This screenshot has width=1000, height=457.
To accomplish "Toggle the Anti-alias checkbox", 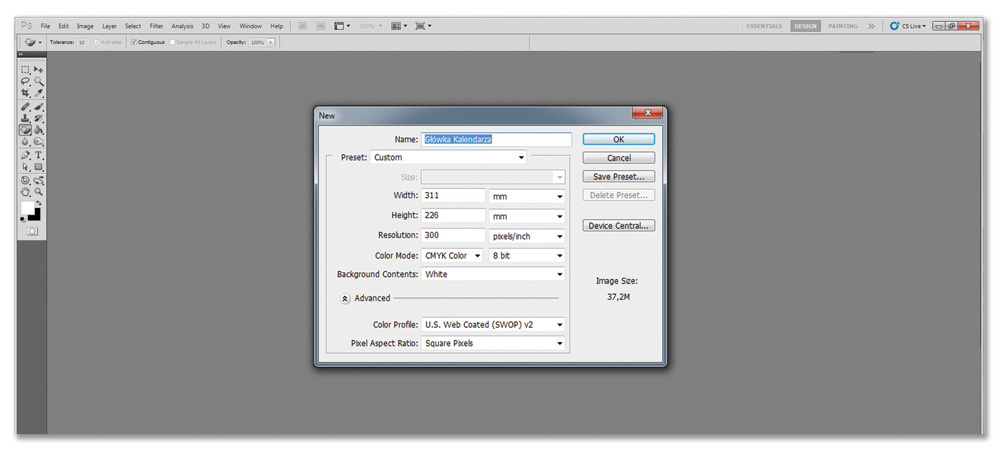I will click(97, 42).
